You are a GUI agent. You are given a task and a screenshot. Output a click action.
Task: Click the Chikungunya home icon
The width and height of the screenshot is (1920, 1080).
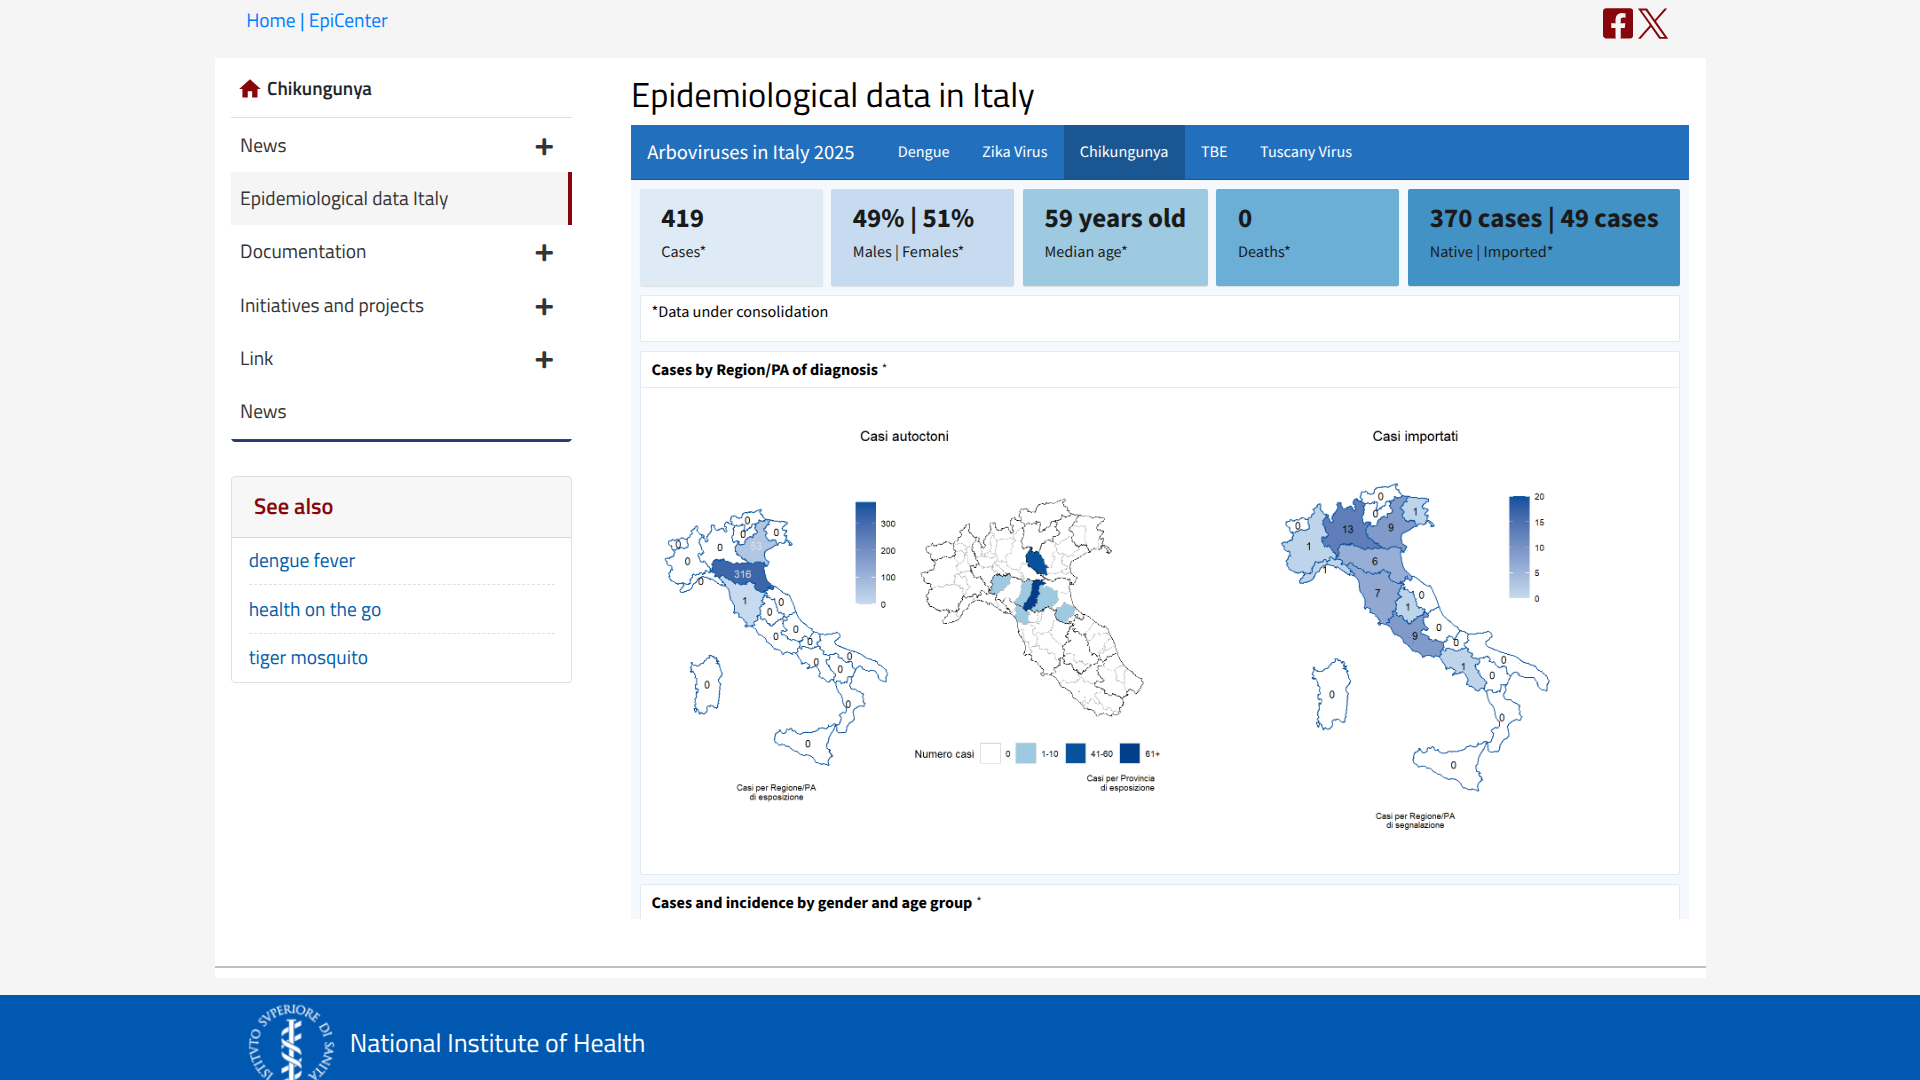250,89
